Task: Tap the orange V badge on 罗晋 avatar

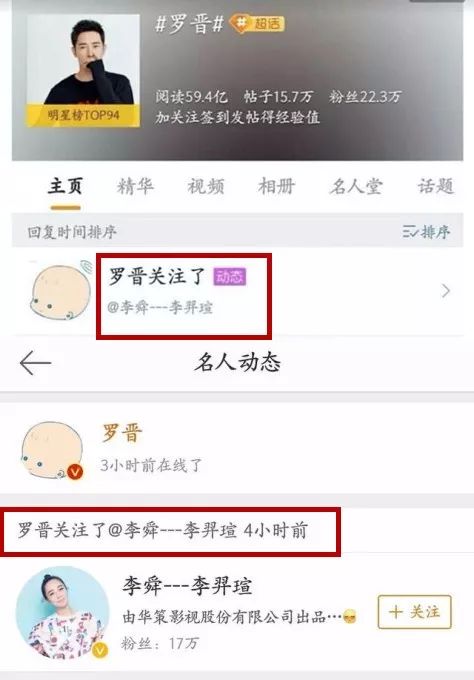Action: click(75, 471)
